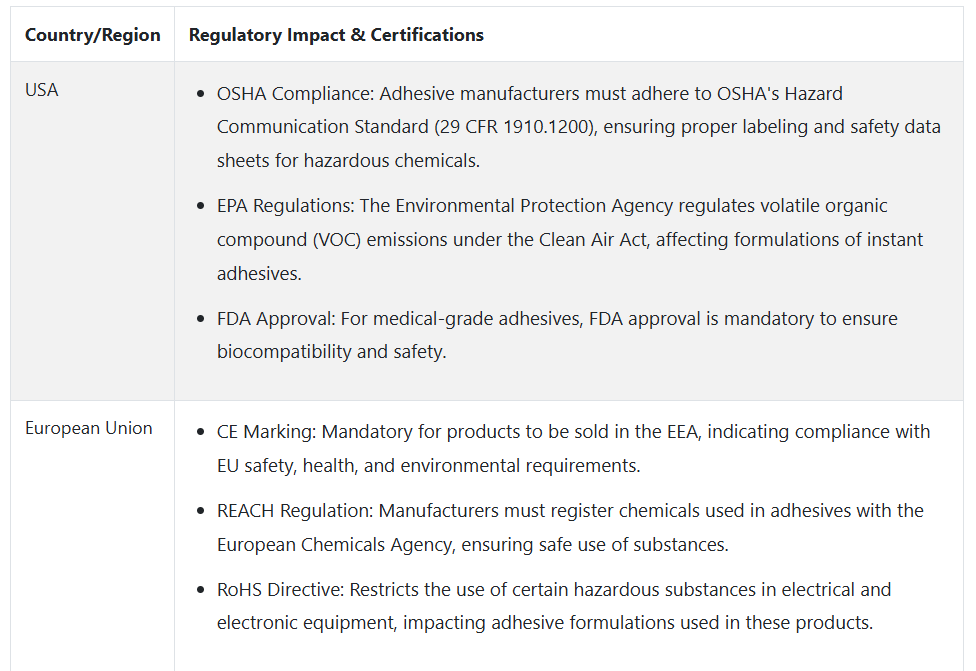This screenshot has height=671, width=976.
Task: Select the European Union row label
Action: (88, 428)
